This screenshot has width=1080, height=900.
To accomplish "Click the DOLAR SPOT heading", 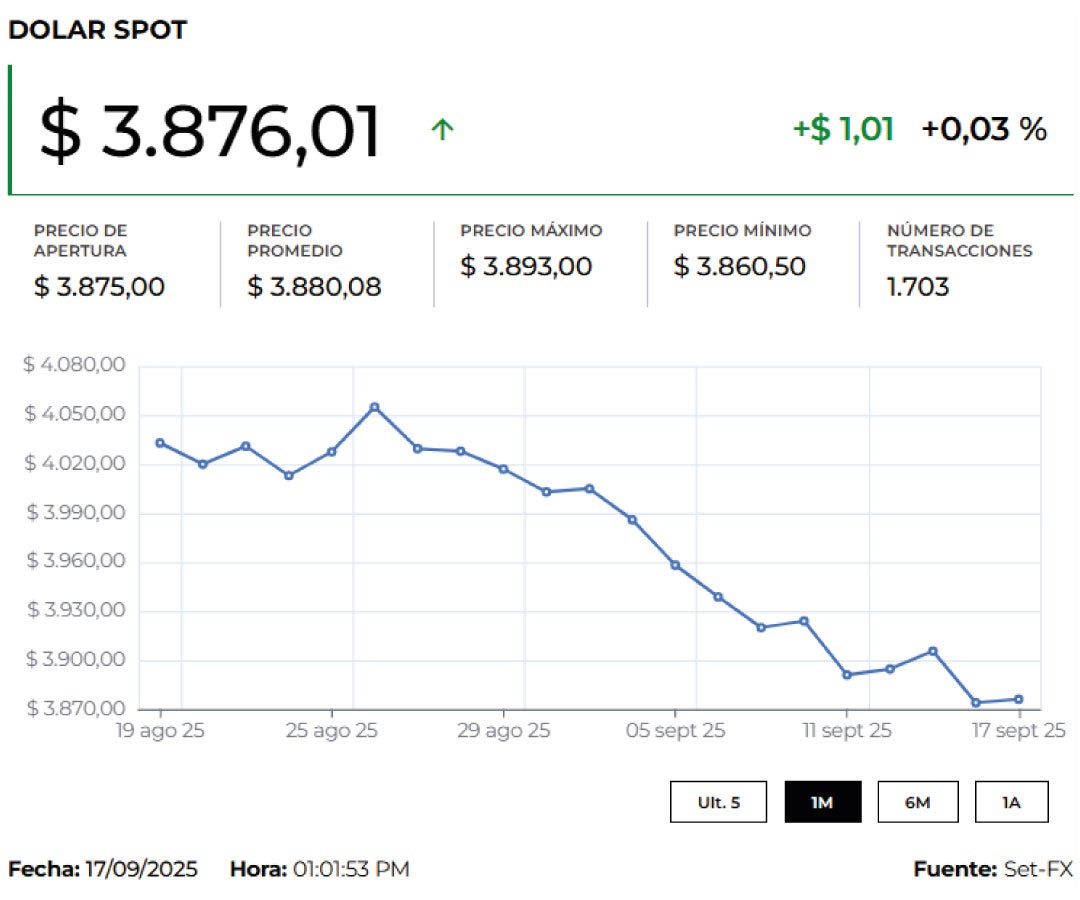I will [x=97, y=30].
